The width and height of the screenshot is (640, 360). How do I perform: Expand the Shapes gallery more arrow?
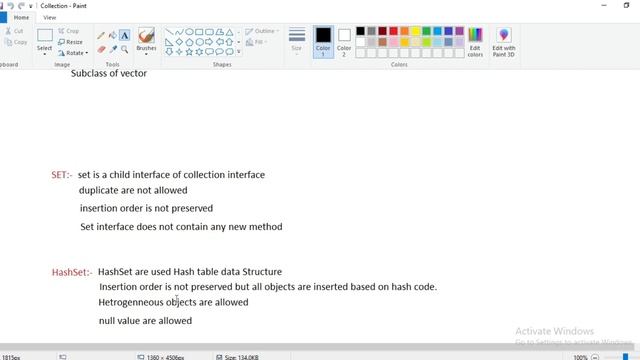[239, 52]
